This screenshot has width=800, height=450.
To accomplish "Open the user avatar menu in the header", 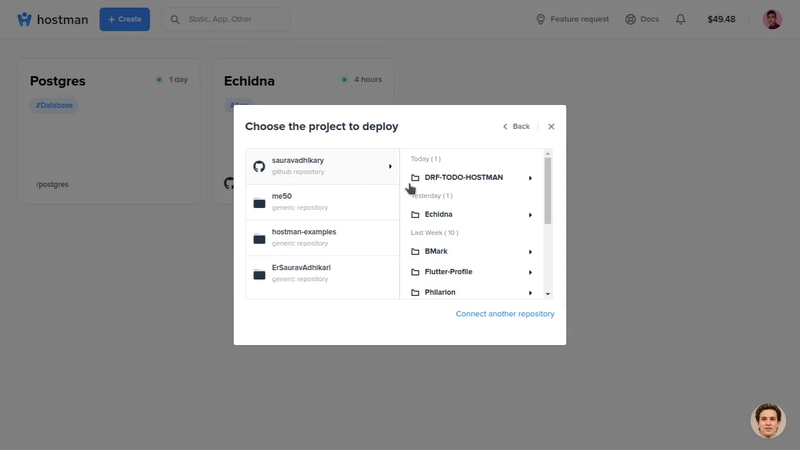I will click(772, 19).
